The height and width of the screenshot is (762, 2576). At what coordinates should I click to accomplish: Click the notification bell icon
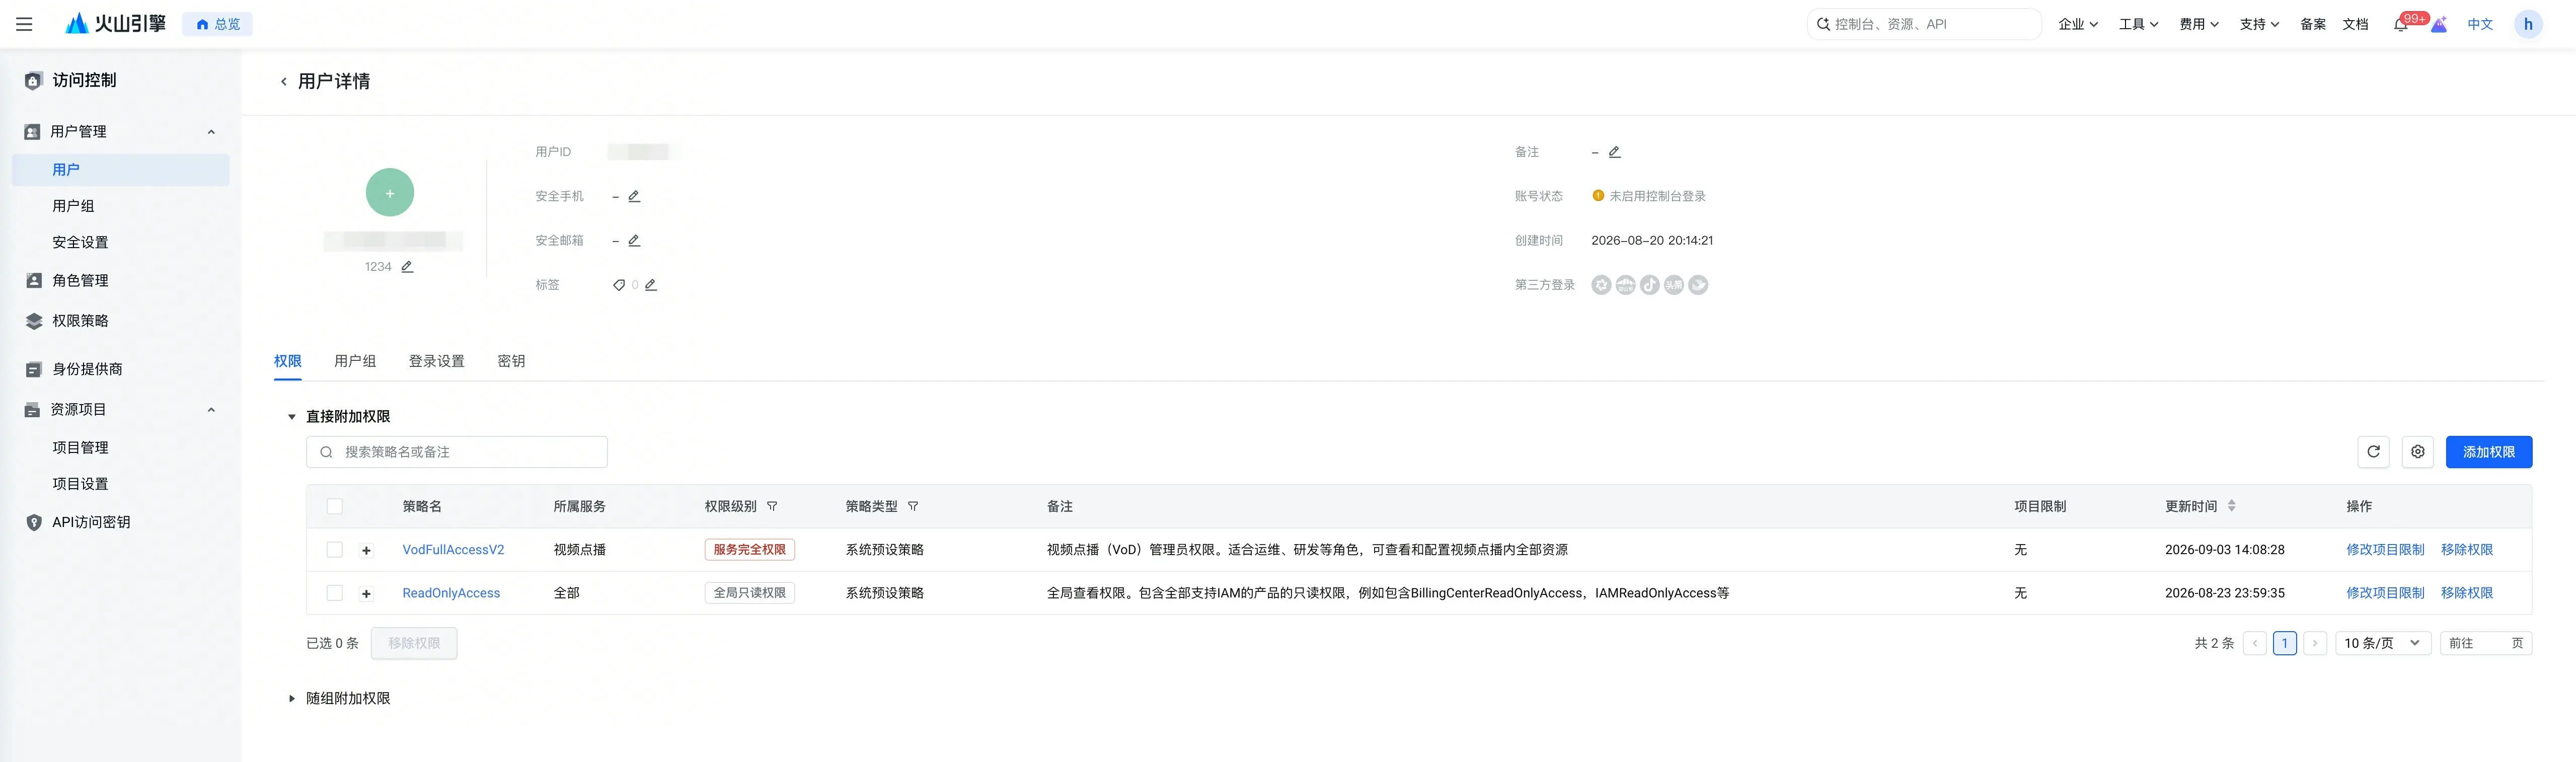pyautogui.click(x=2399, y=25)
